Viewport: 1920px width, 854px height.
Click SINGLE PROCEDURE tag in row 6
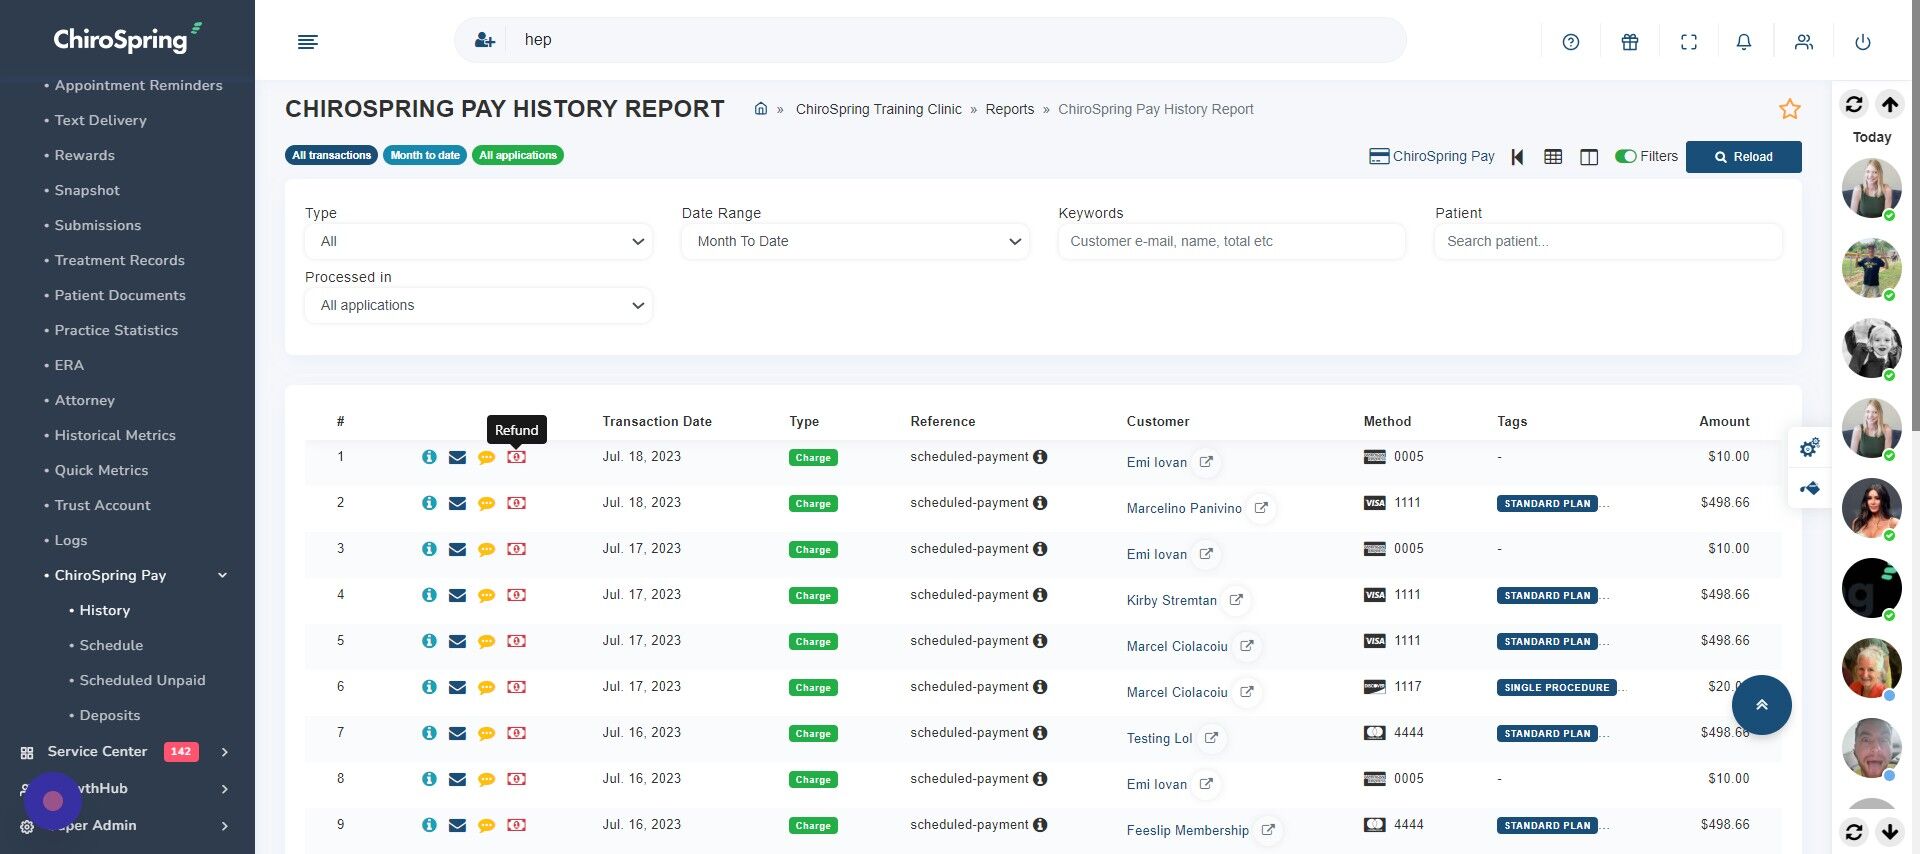pyautogui.click(x=1557, y=688)
